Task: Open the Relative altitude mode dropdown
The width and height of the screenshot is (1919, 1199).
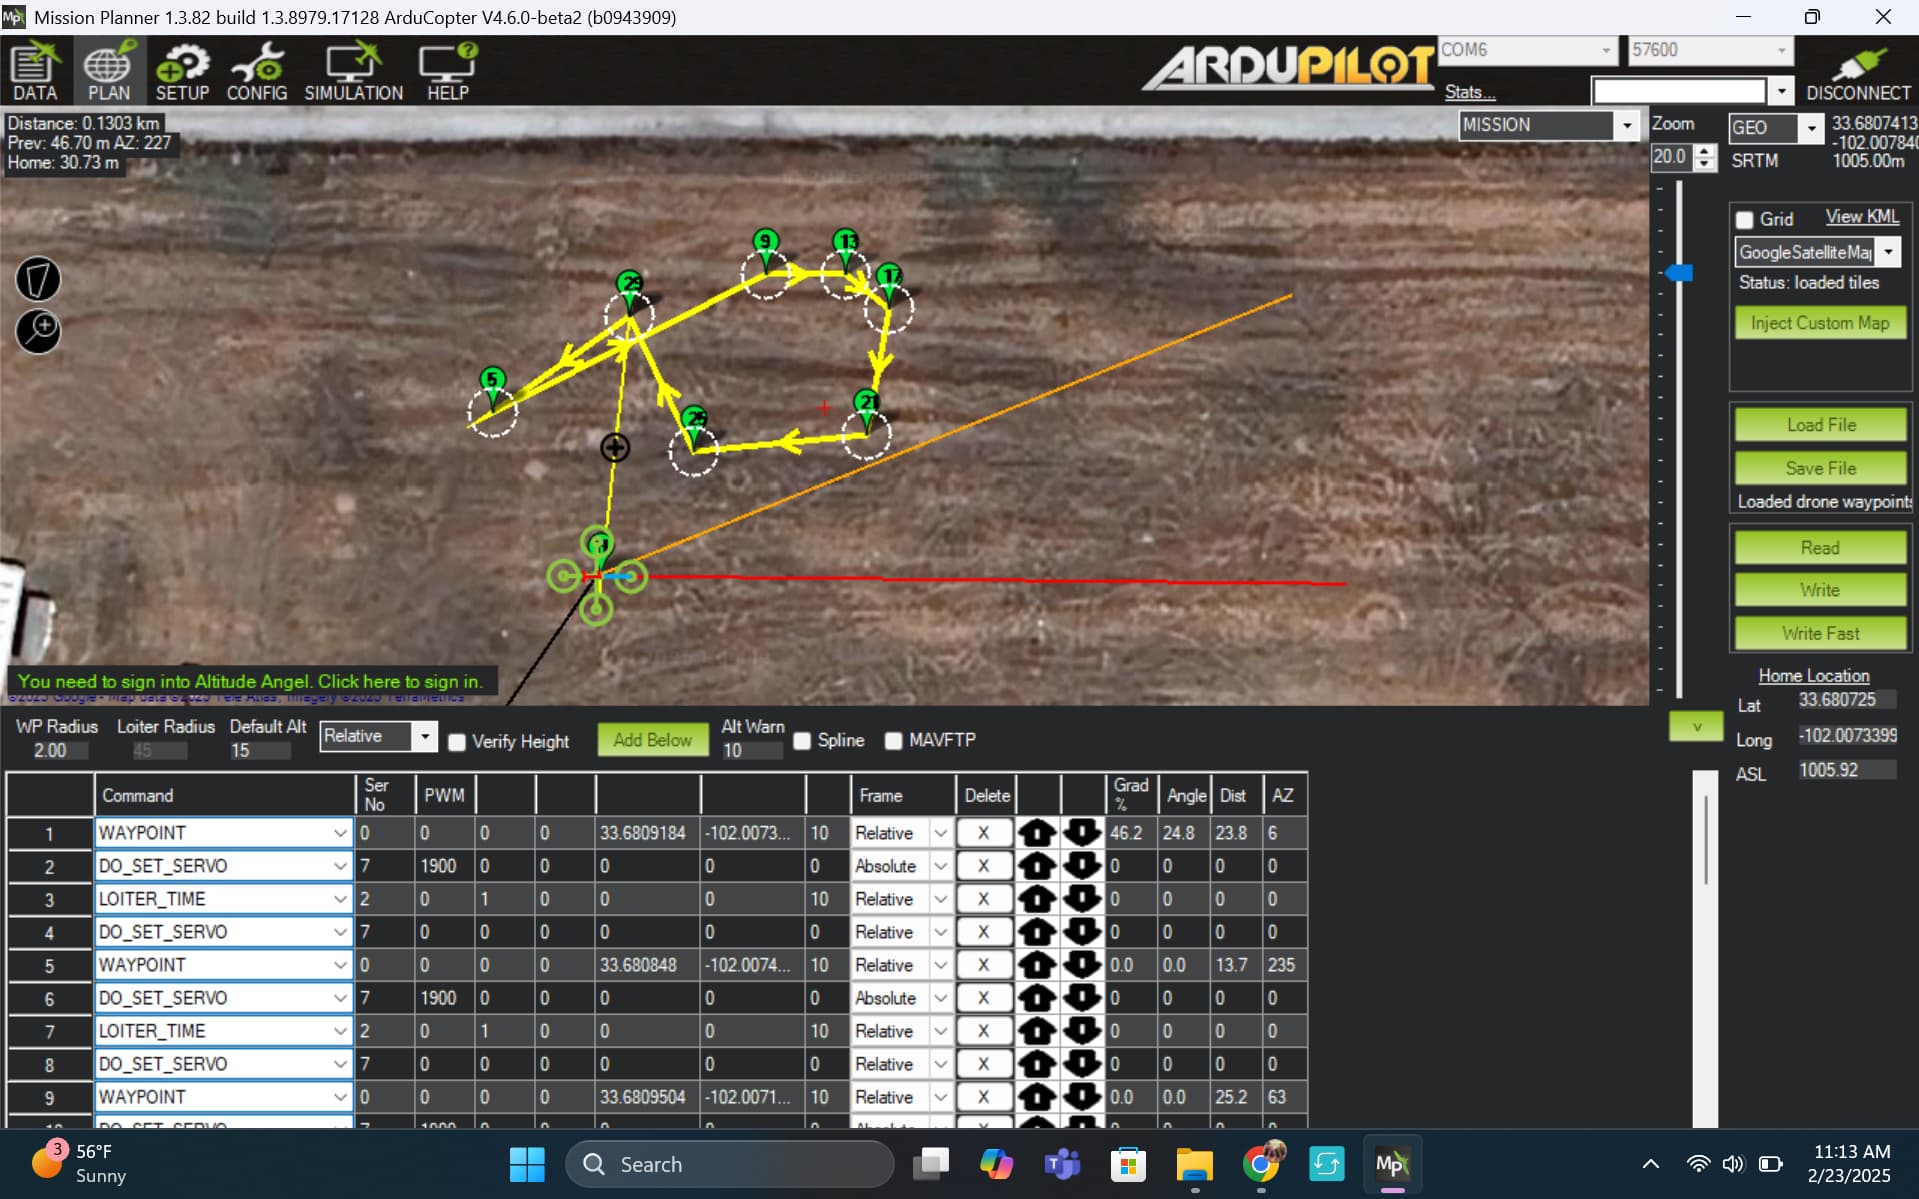Action: [424, 736]
